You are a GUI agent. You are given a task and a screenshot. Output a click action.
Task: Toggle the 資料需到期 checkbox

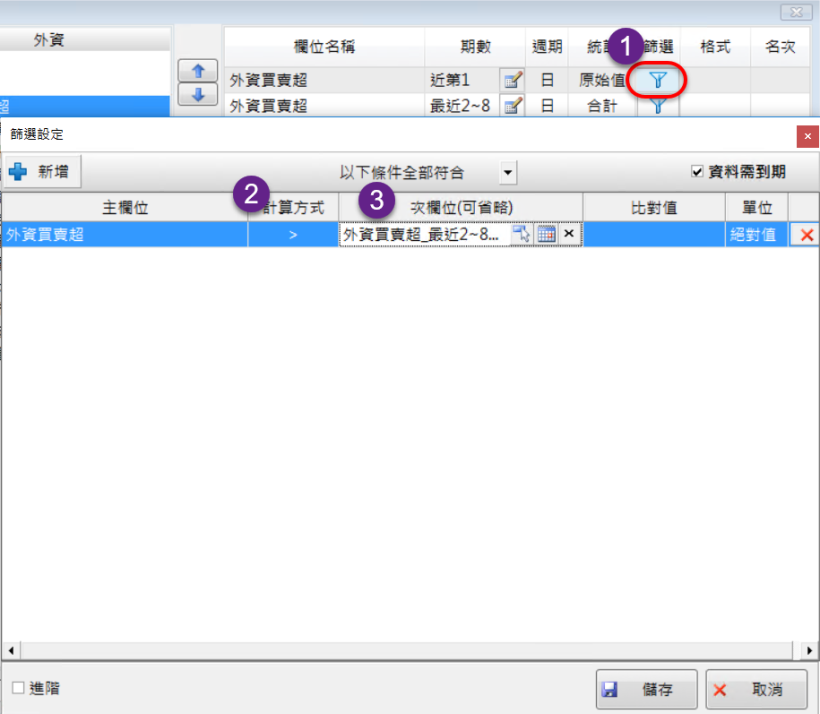click(698, 172)
